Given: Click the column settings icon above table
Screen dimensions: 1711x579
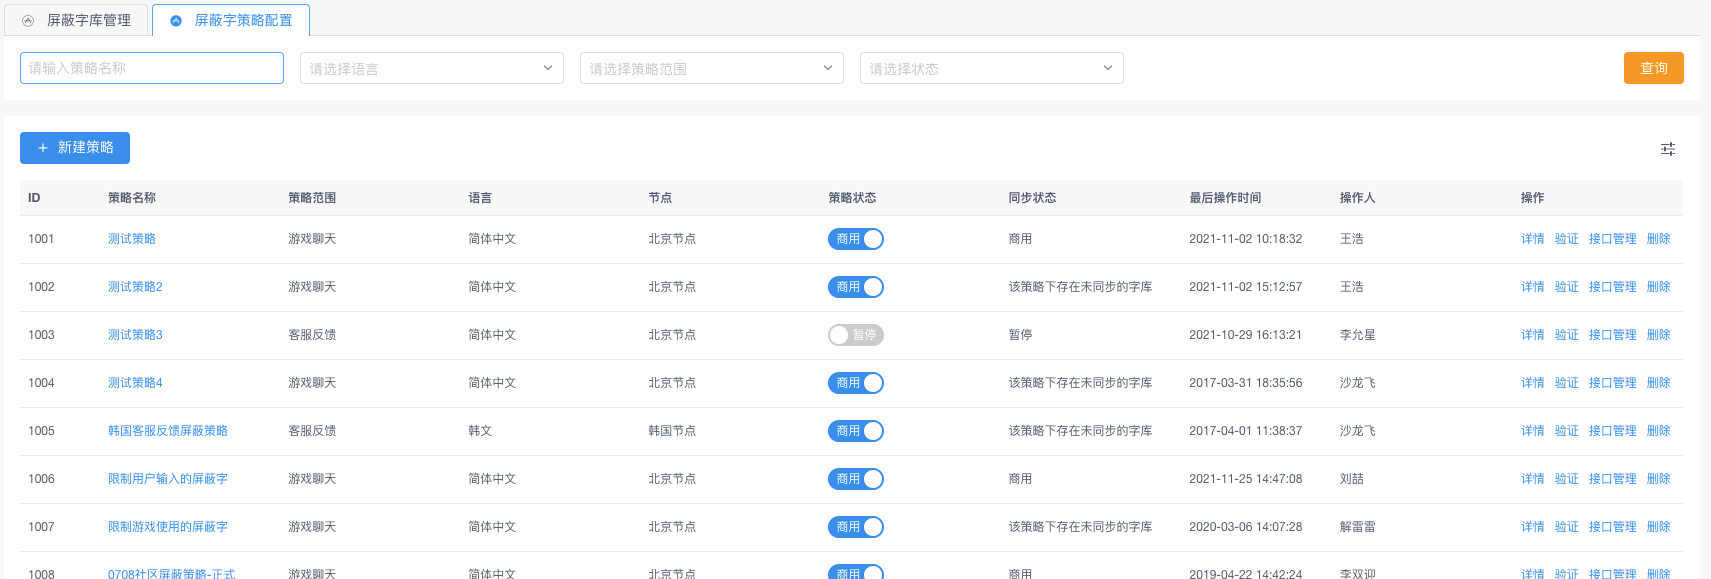Looking at the screenshot, I should [1667, 149].
